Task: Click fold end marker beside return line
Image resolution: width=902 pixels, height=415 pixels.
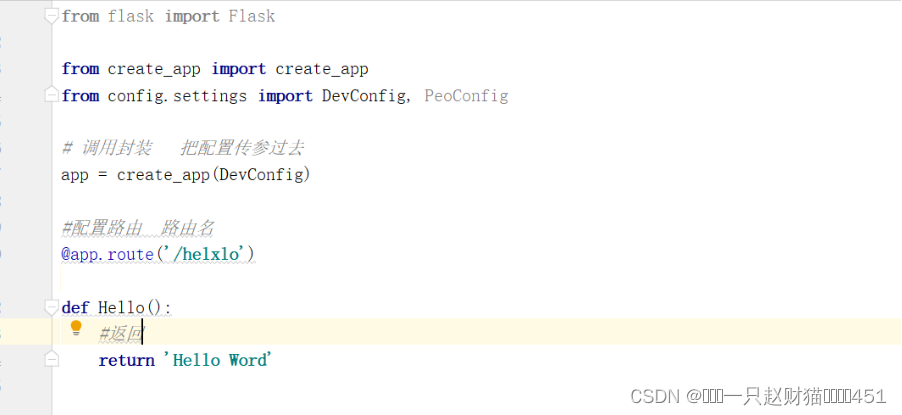Action: click(x=52, y=360)
